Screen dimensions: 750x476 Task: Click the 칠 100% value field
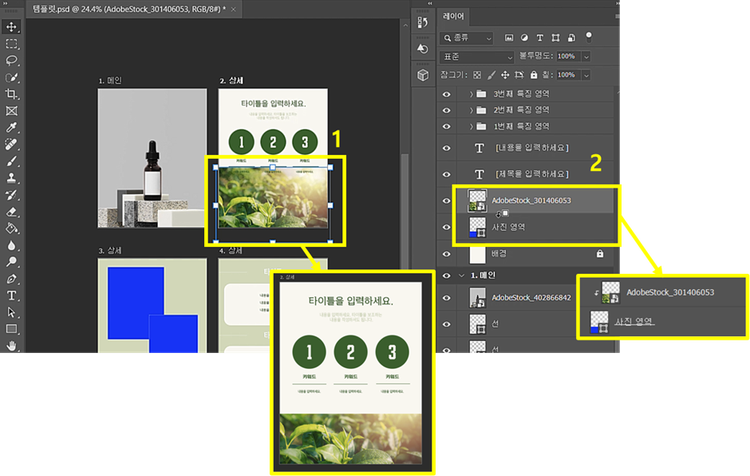[x=568, y=75]
